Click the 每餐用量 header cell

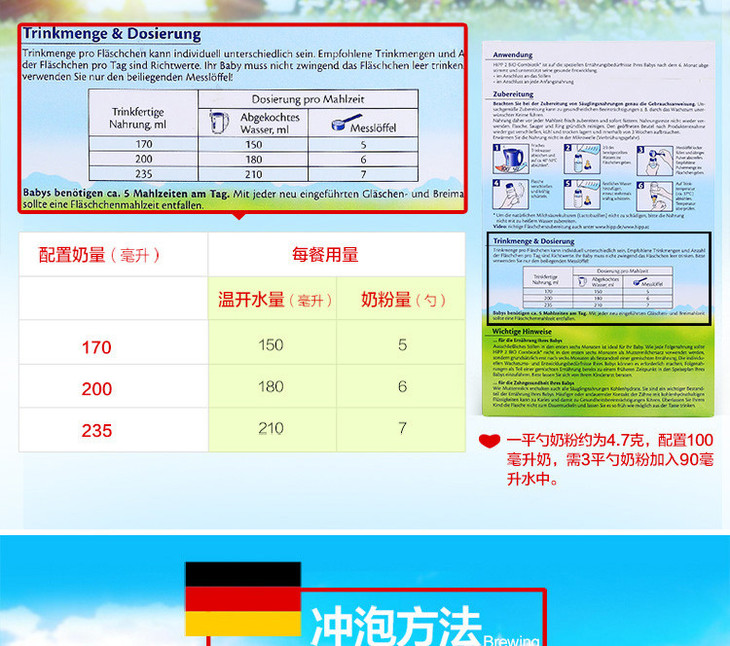tap(325, 255)
